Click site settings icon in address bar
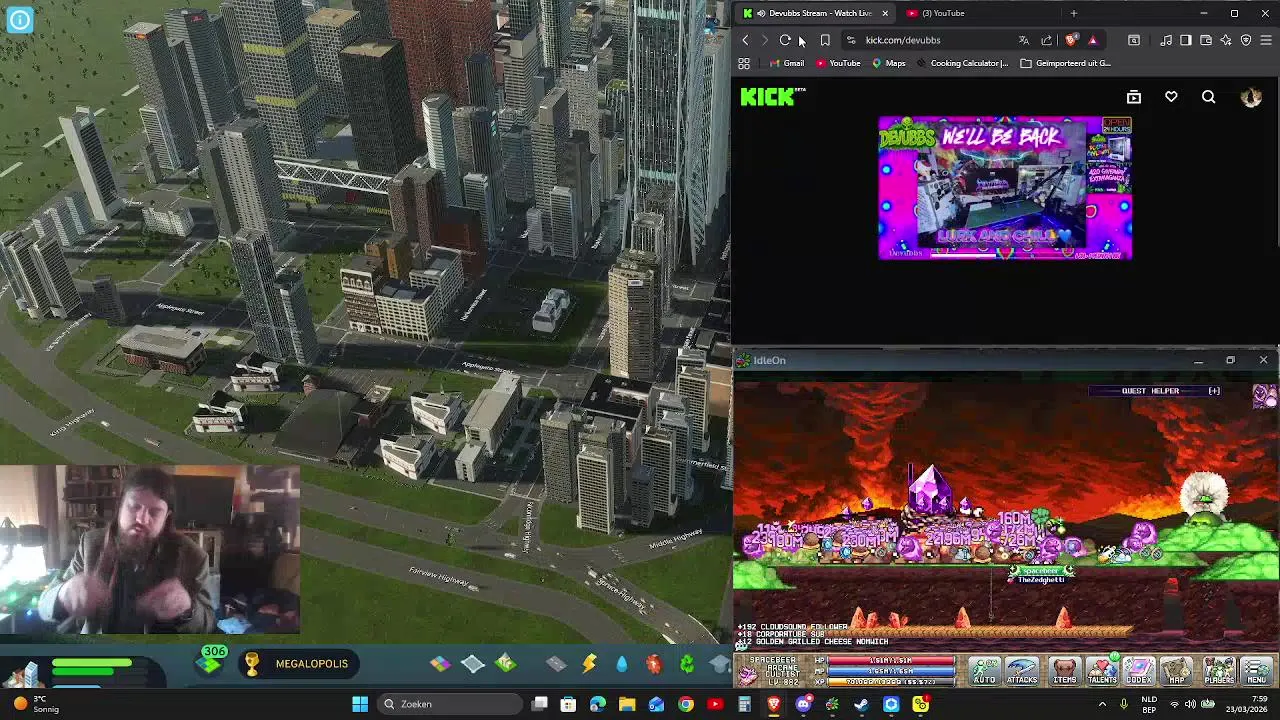Viewport: 1280px width, 720px height. (x=850, y=40)
